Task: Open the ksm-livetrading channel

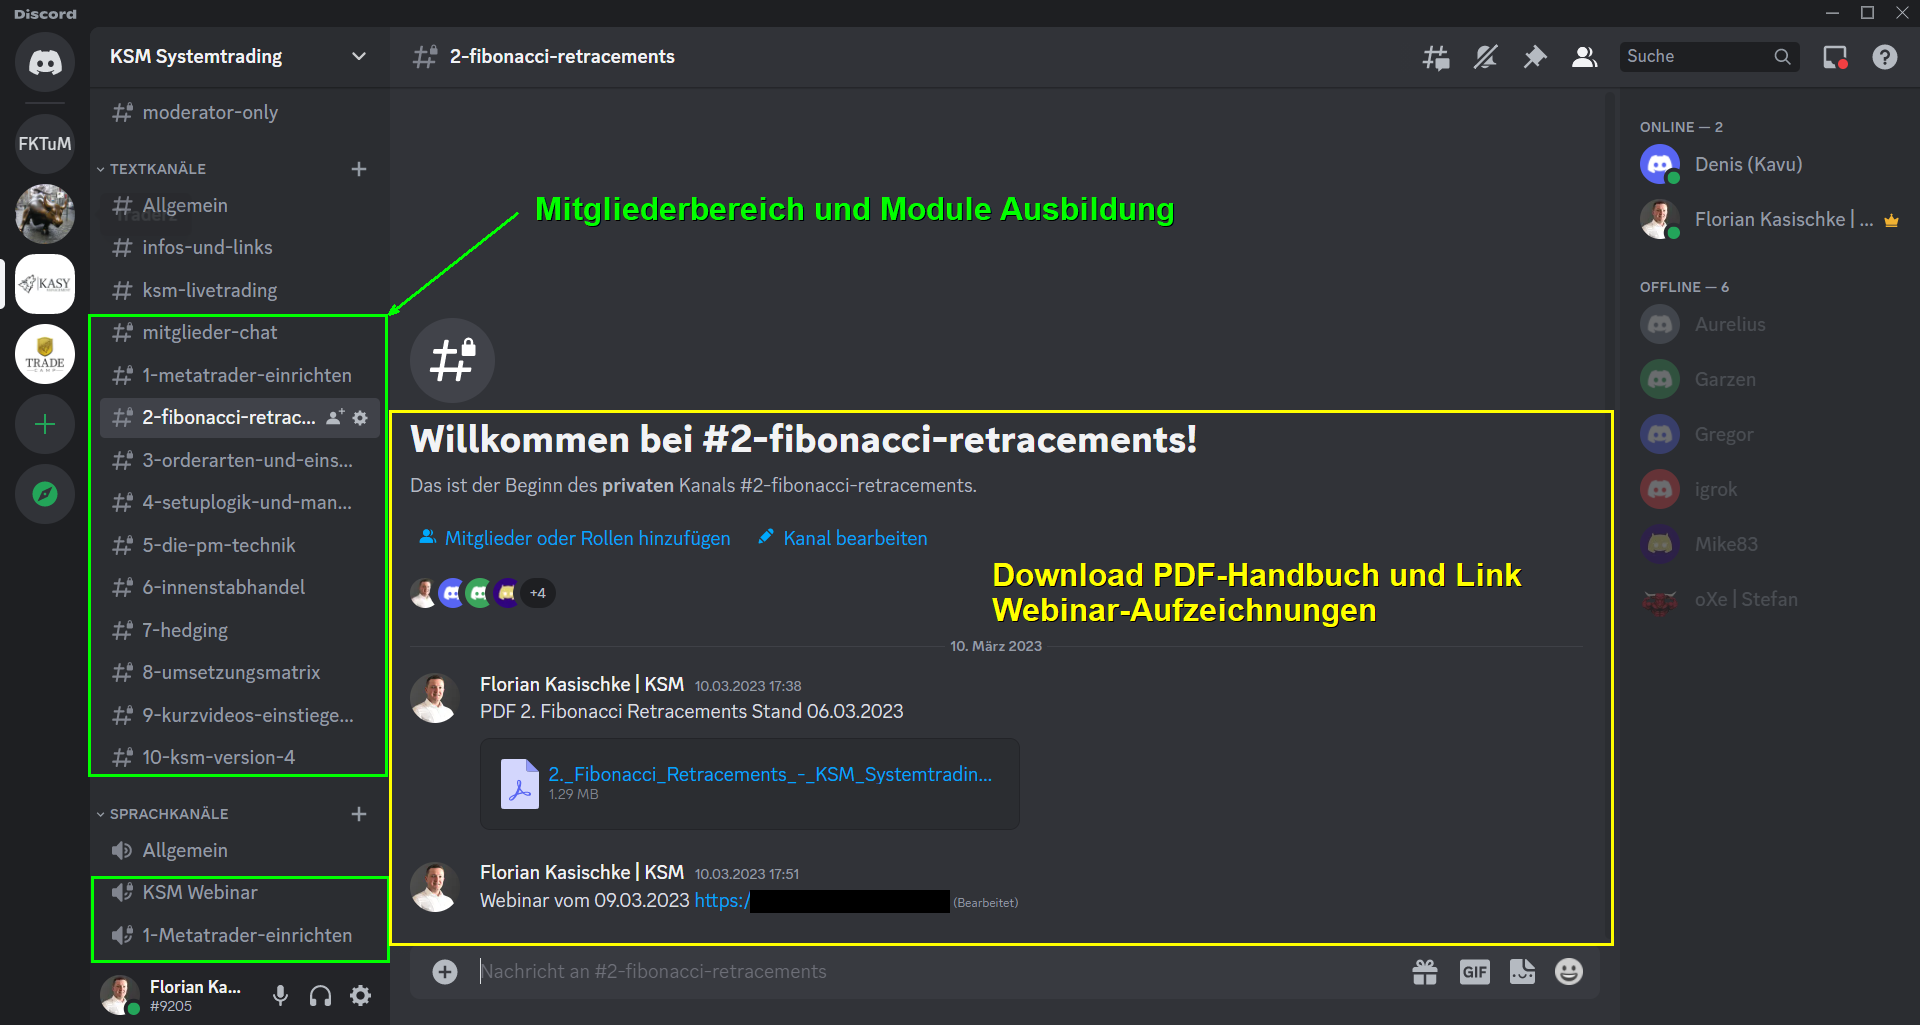Action: tap(239, 290)
